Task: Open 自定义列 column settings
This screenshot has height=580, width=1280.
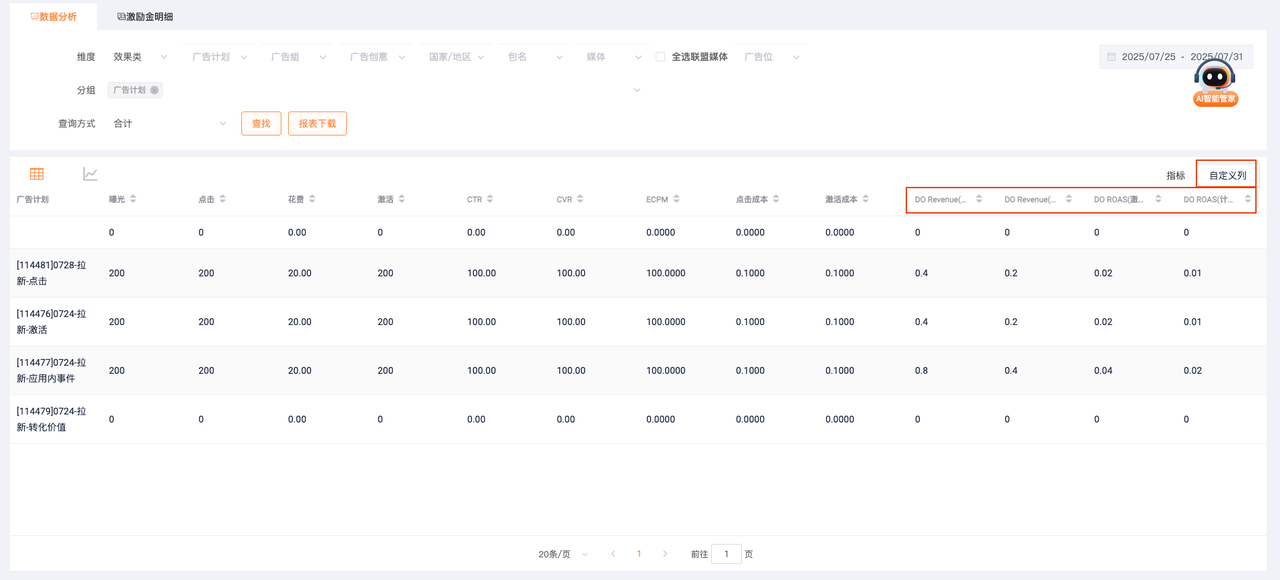Action: [x=1227, y=175]
